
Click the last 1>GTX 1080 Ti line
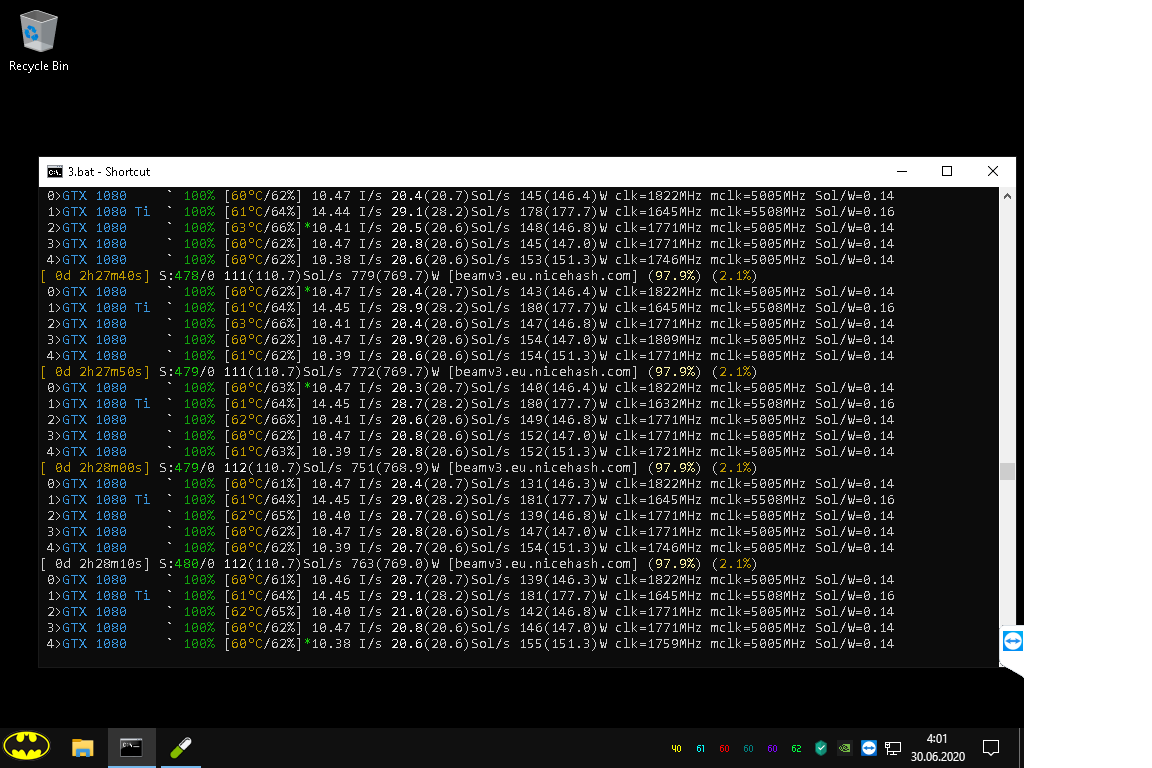470,596
